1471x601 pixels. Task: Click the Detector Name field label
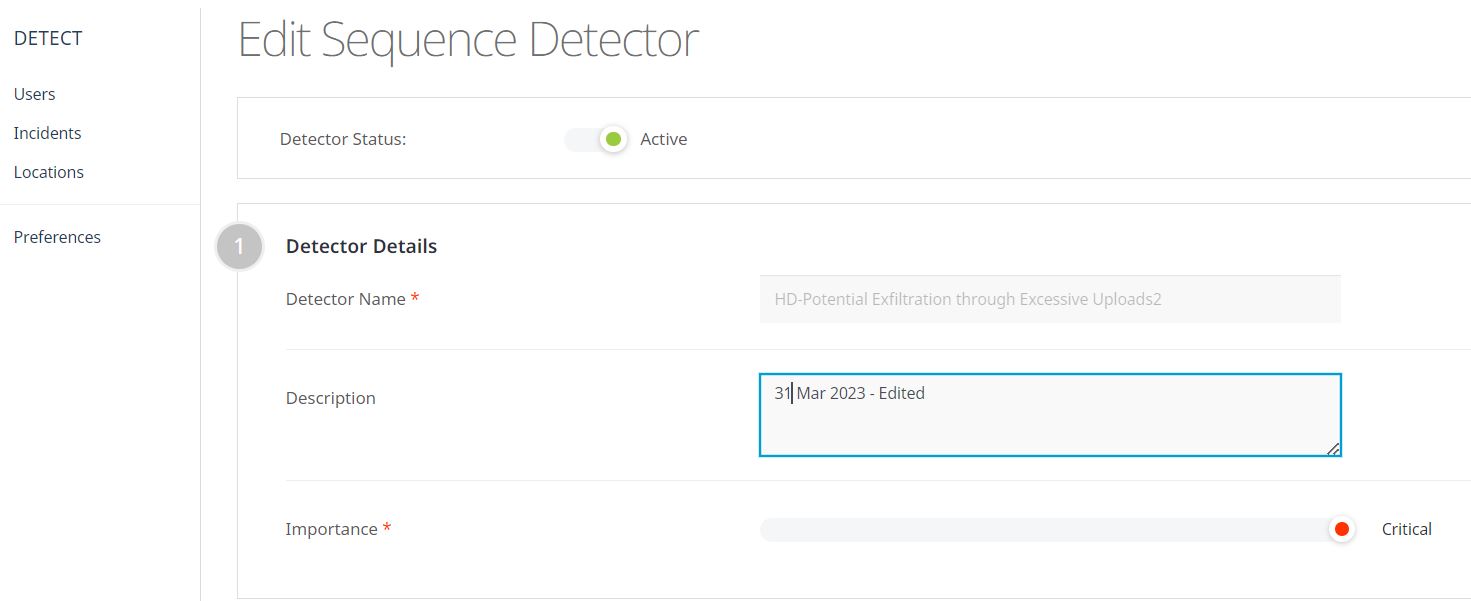point(345,299)
